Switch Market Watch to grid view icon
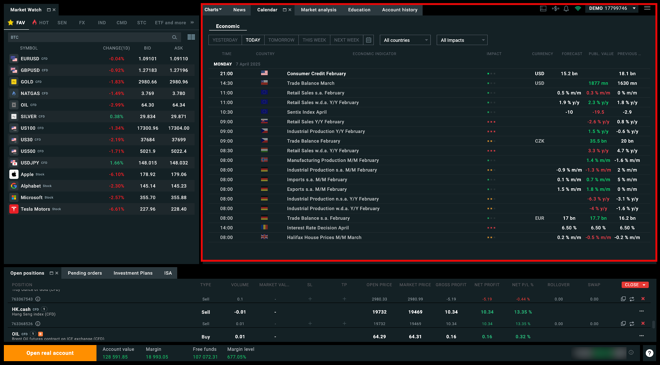Viewport: 660px width, 365px height. [191, 37]
